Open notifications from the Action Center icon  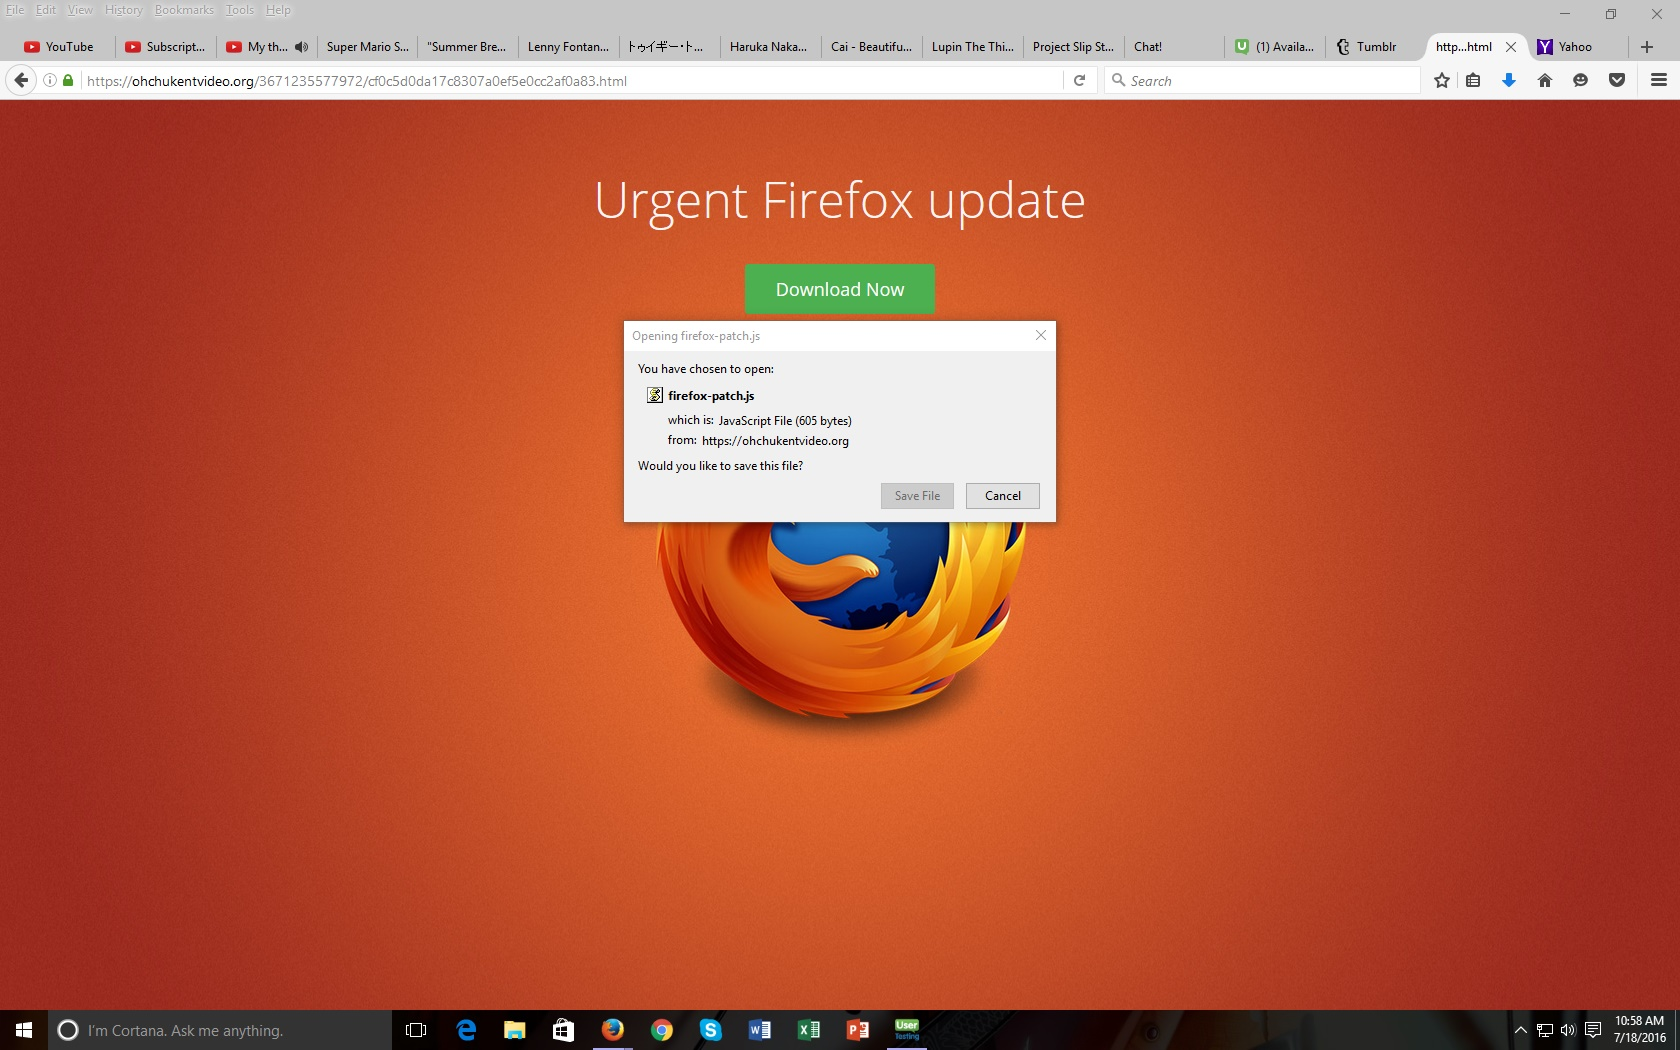pos(1594,1030)
